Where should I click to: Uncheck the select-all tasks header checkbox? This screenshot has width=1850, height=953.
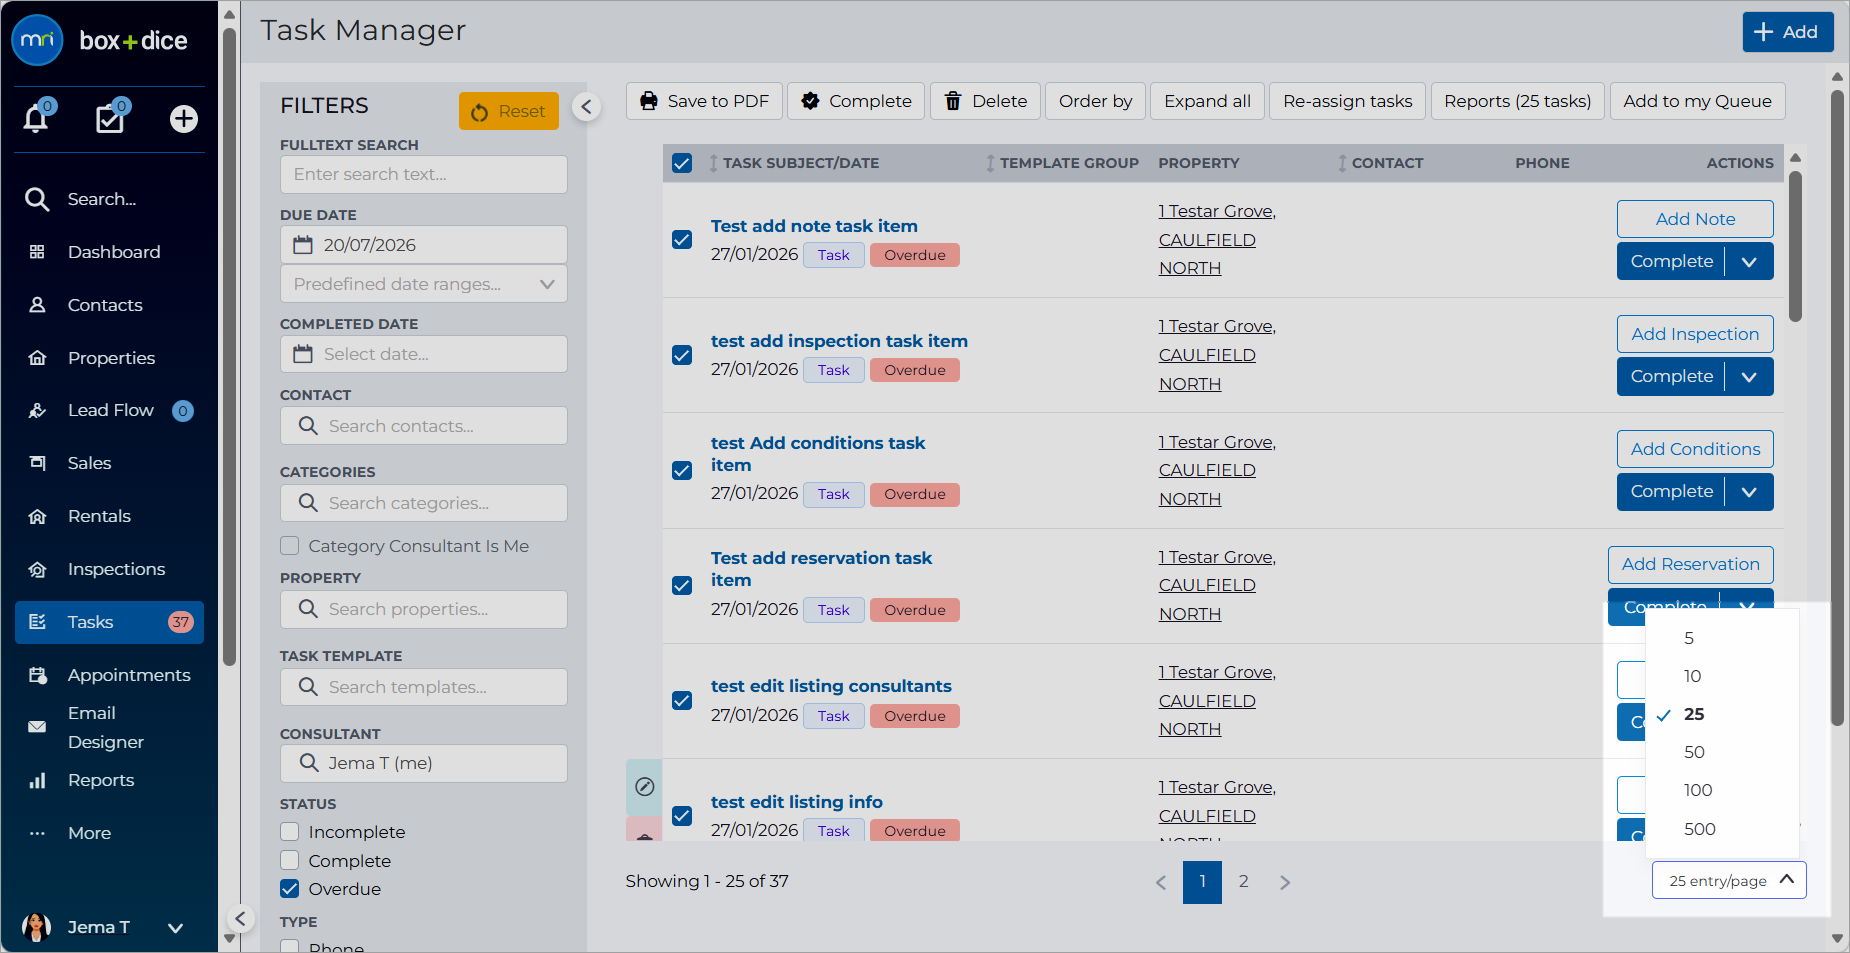tap(682, 163)
